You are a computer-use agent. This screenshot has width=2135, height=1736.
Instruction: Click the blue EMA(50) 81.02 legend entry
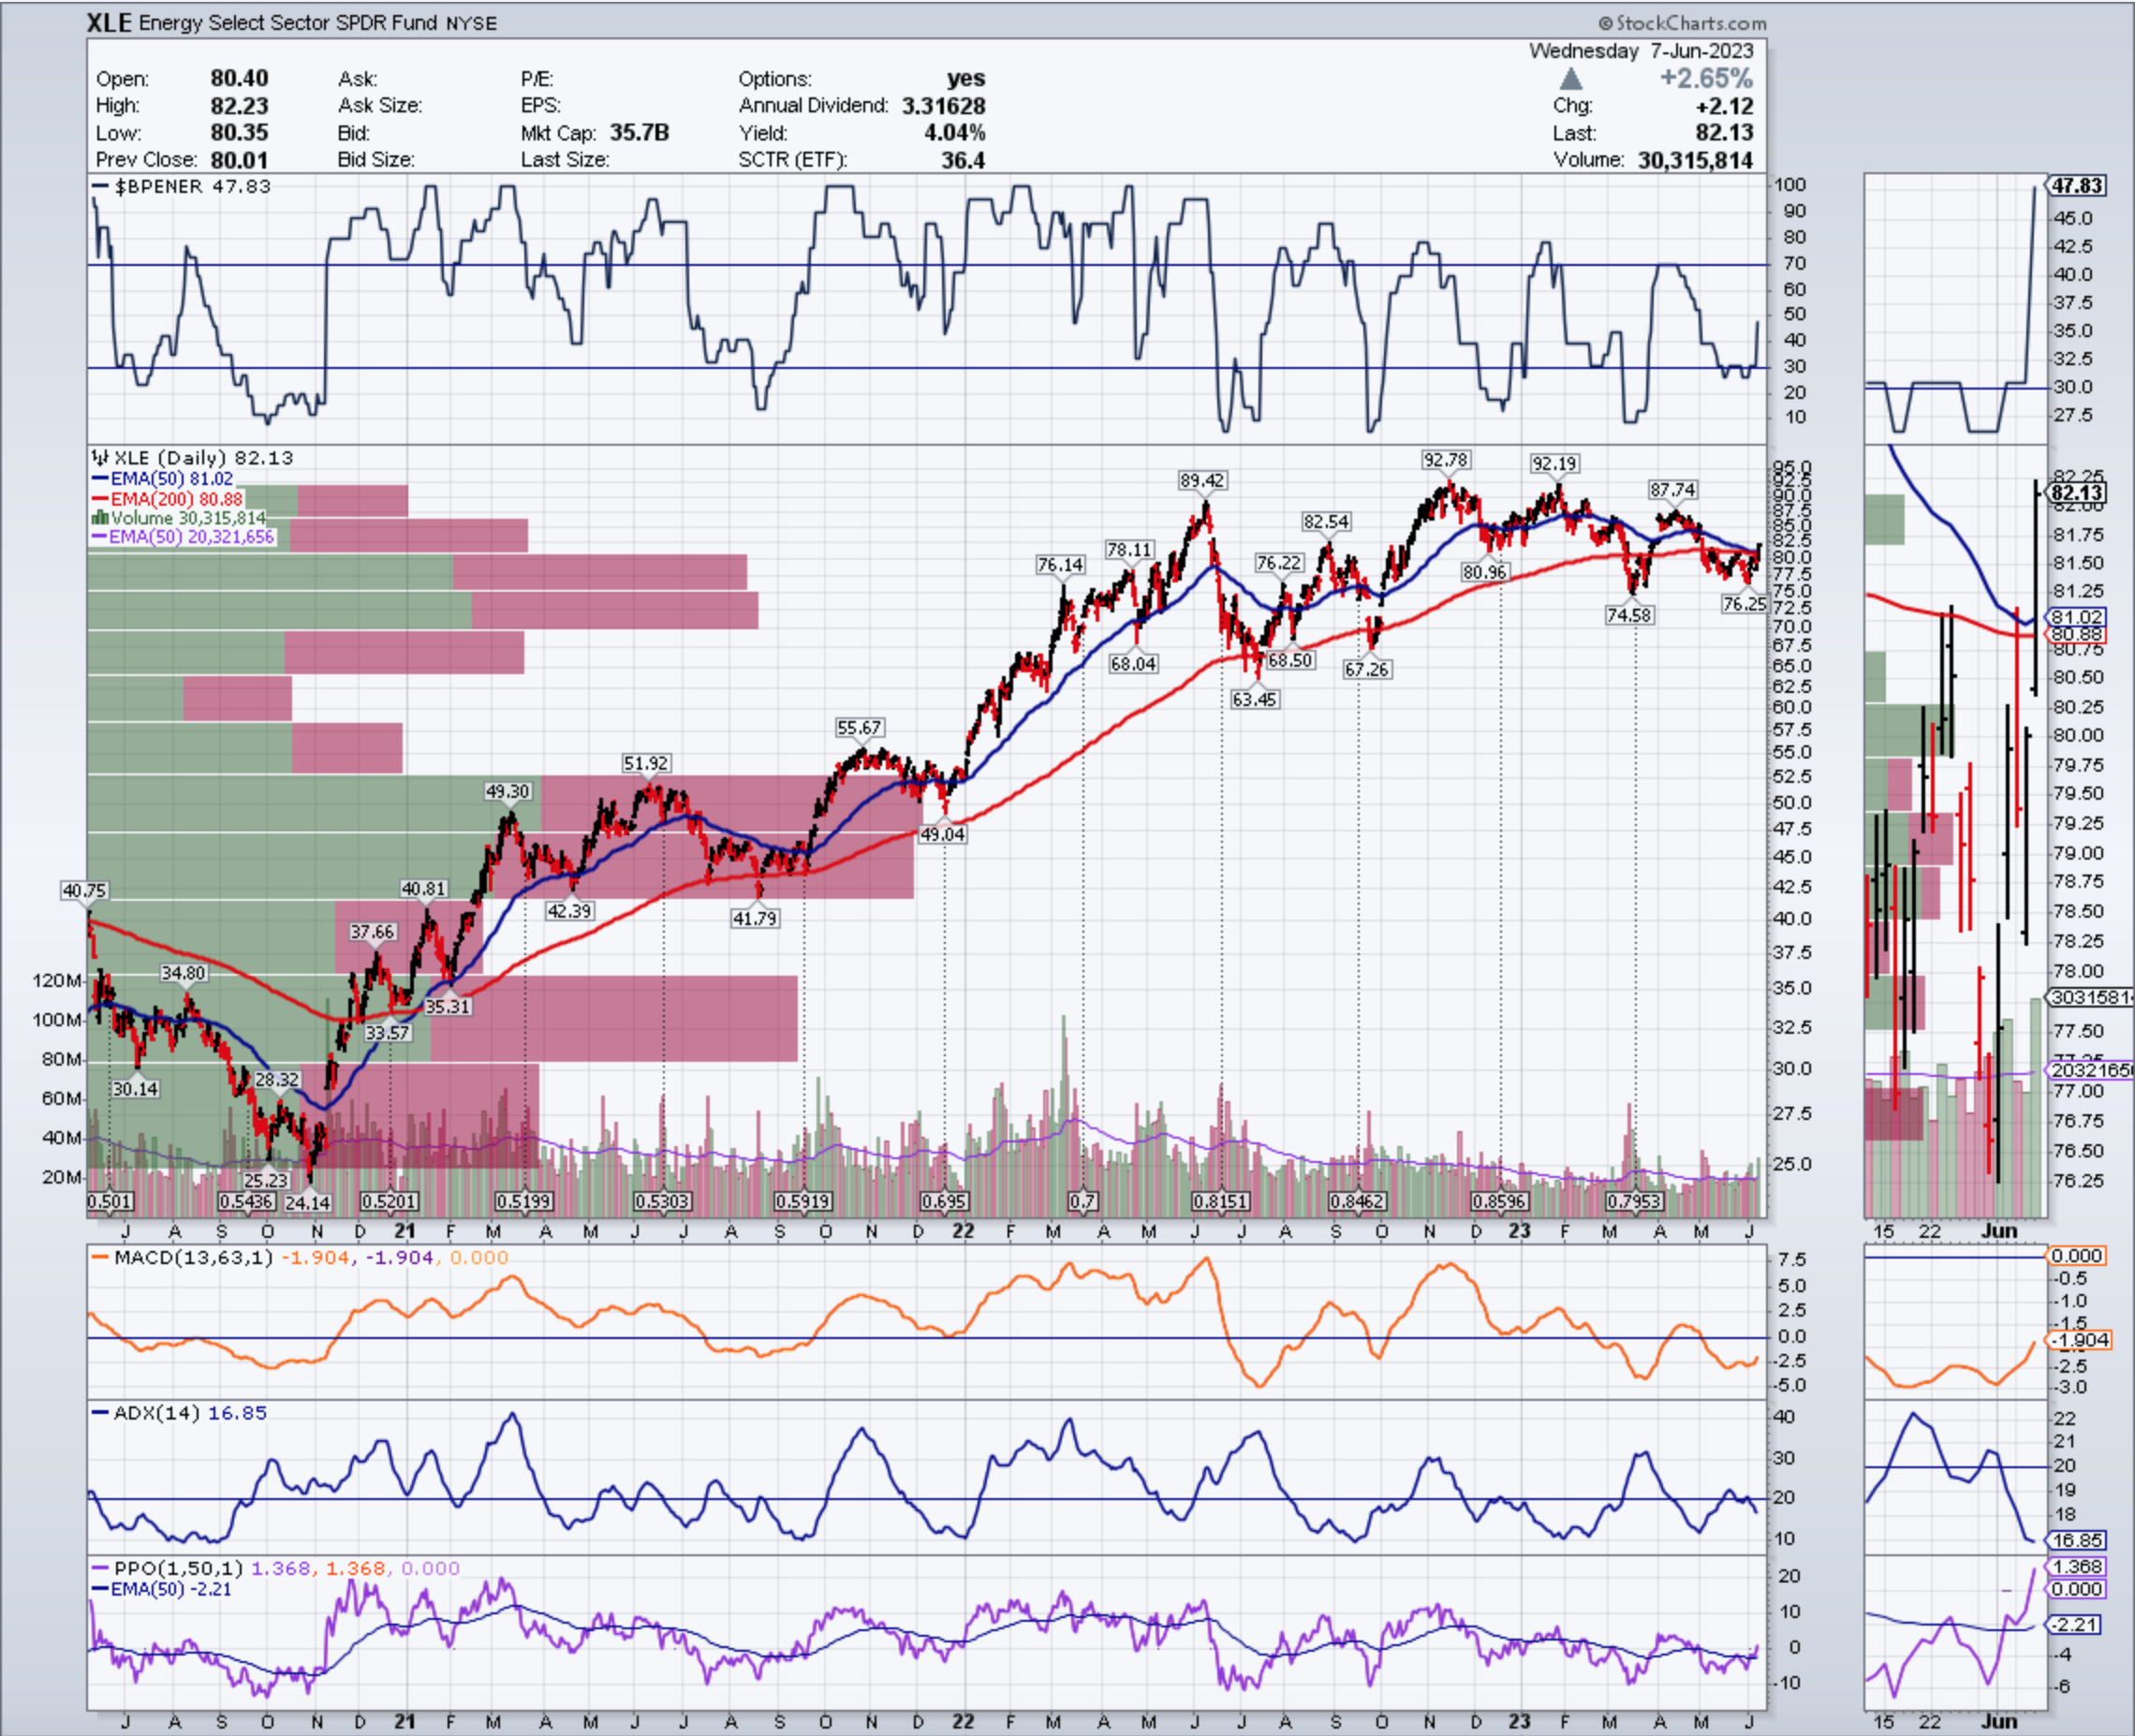pos(162,478)
